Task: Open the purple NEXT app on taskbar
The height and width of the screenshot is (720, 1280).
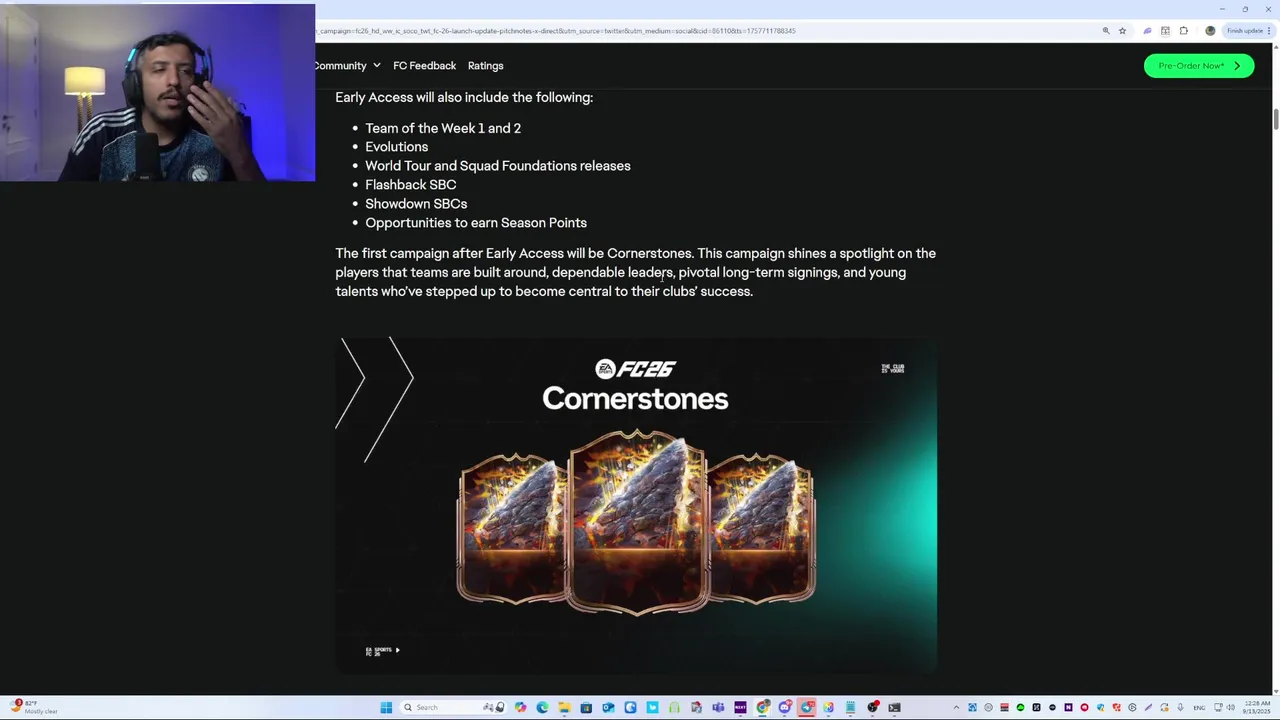Action: point(740,707)
